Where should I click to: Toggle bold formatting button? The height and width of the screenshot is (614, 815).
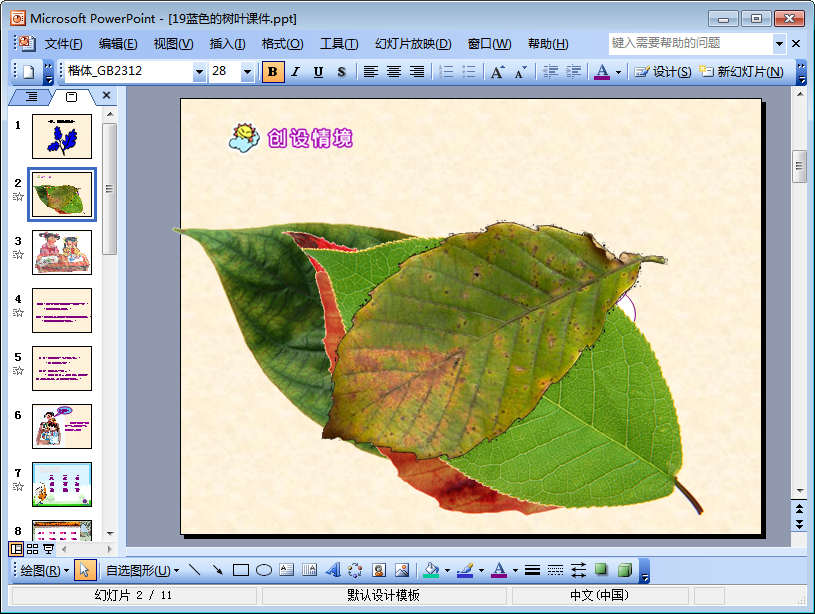(272, 72)
